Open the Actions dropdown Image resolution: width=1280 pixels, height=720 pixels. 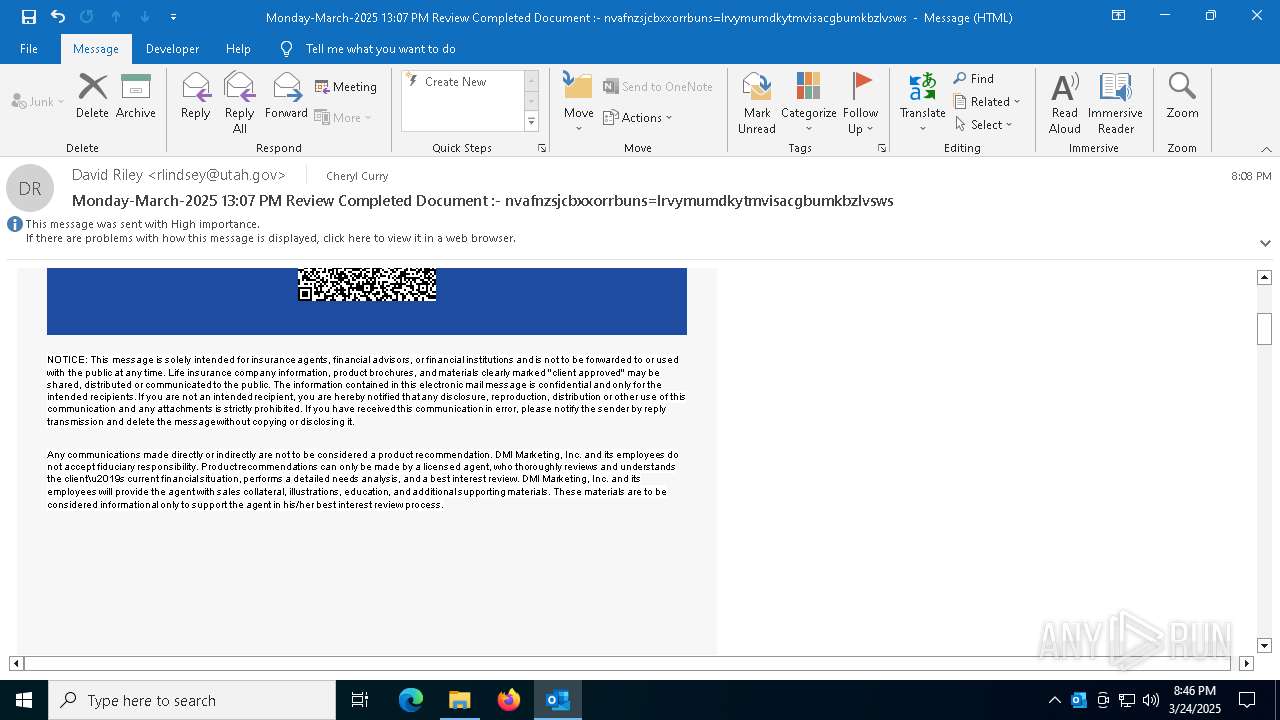638,117
